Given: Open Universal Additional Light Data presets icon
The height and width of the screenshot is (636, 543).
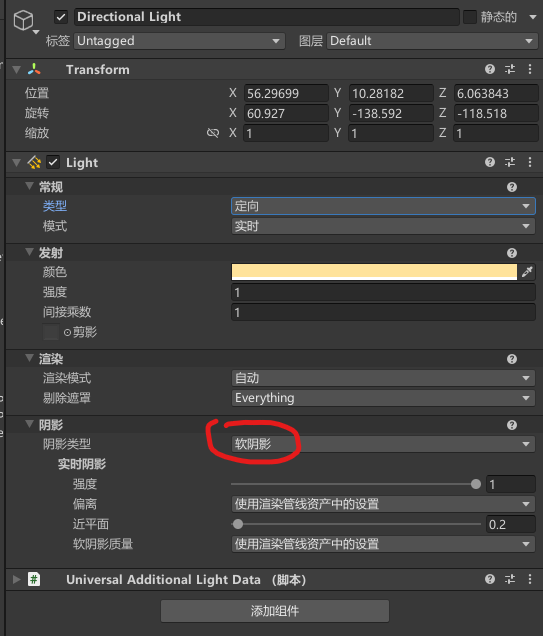Looking at the screenshot, I should [x=510, y=579].
